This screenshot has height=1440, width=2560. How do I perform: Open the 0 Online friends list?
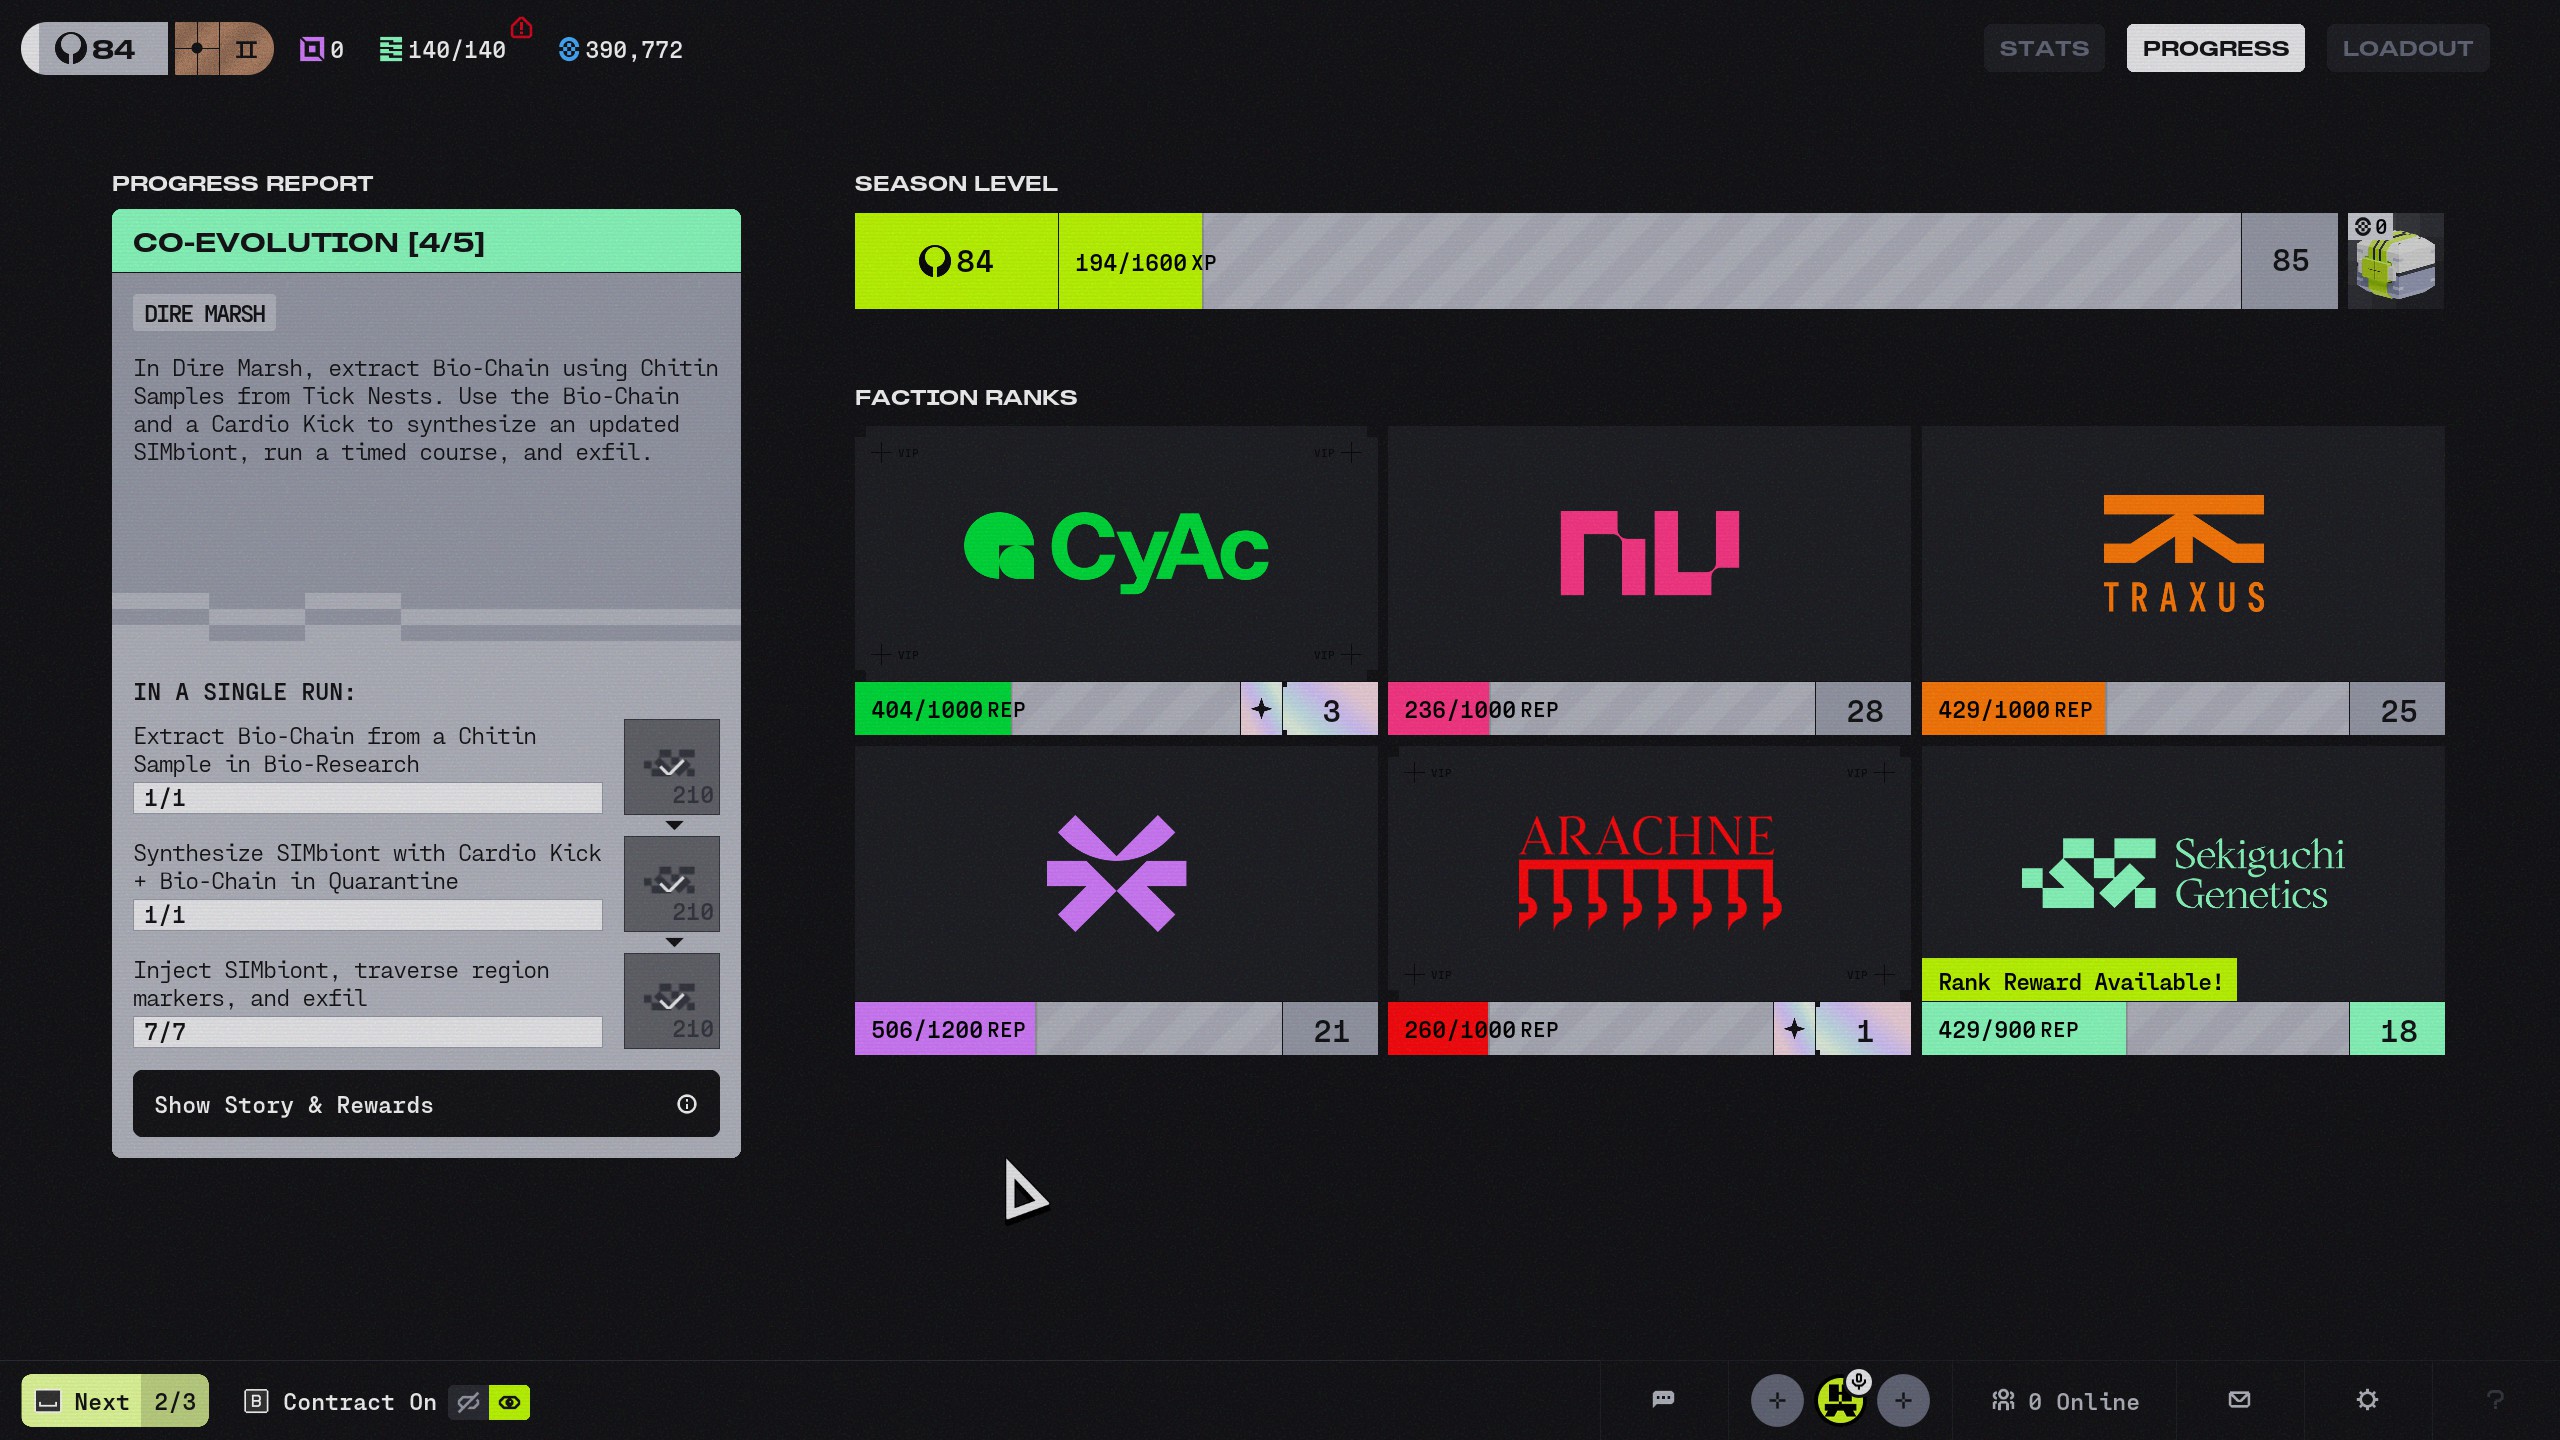[2065, 1401]
